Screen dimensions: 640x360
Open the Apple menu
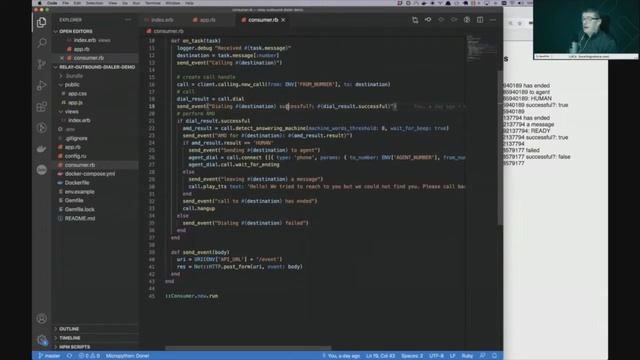(40, 3)
